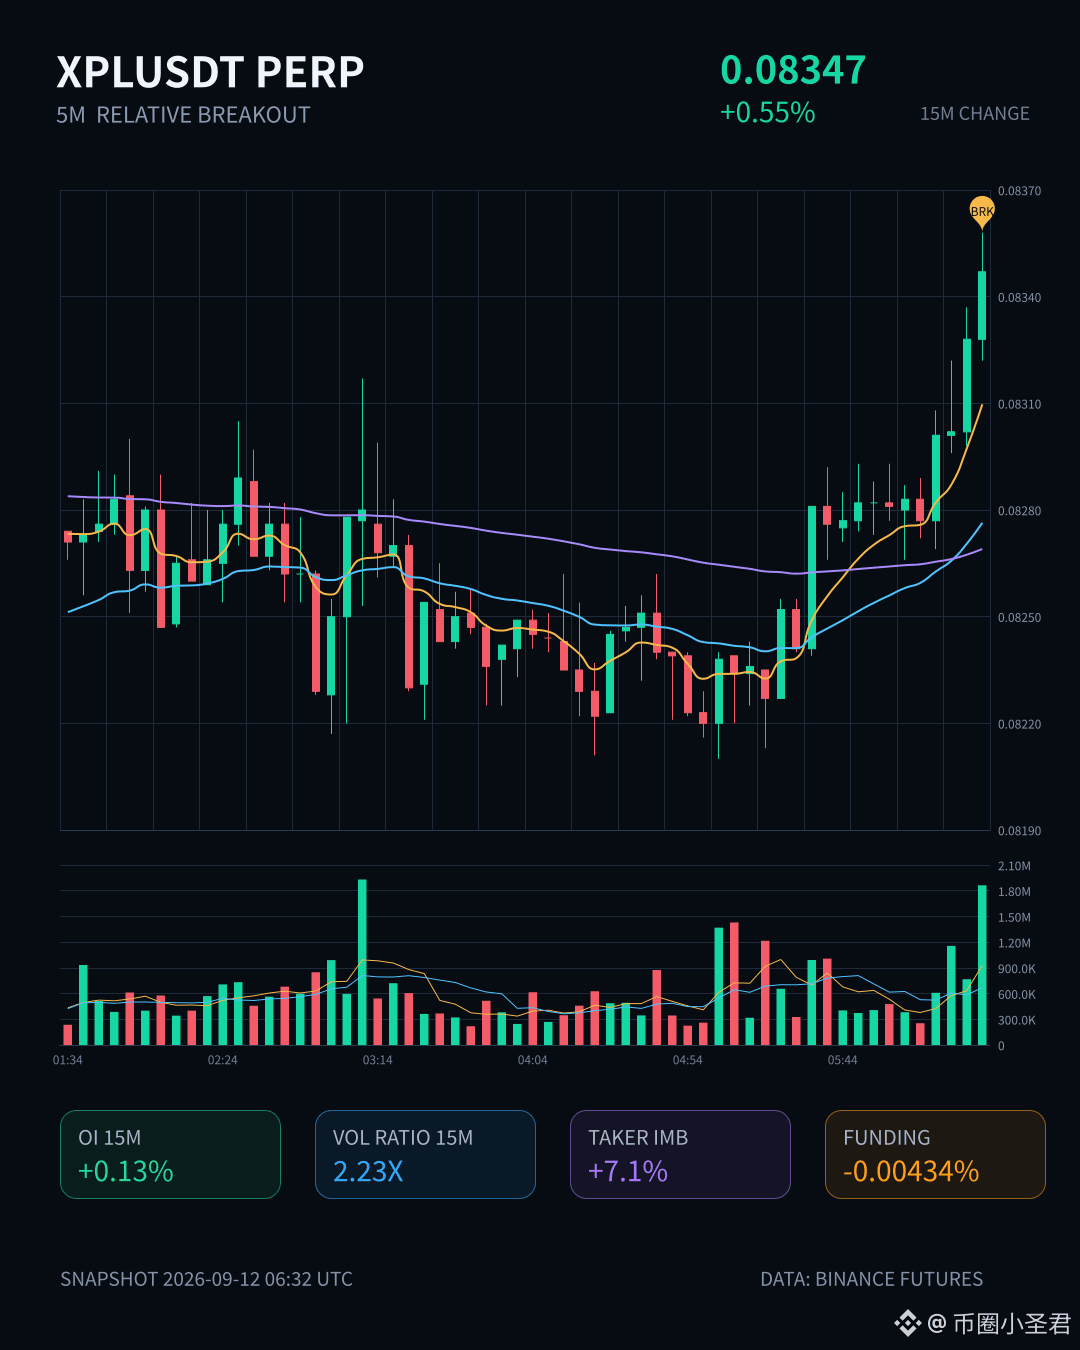This screenshot has width=1080, height=1350.
Task: Click the Binance logo icon in watermark
Action: (x=907, y=1323)
